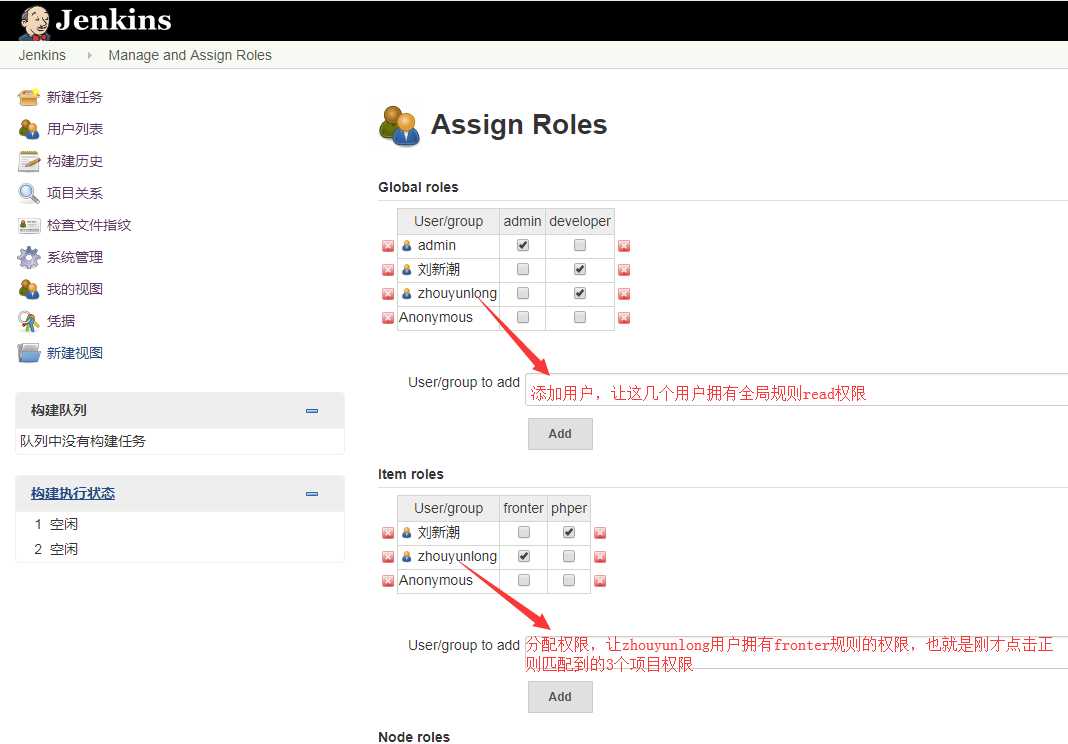Delete zhouyunlong via left red X in Item roles

pyautogui.click(x=388, y=557)
